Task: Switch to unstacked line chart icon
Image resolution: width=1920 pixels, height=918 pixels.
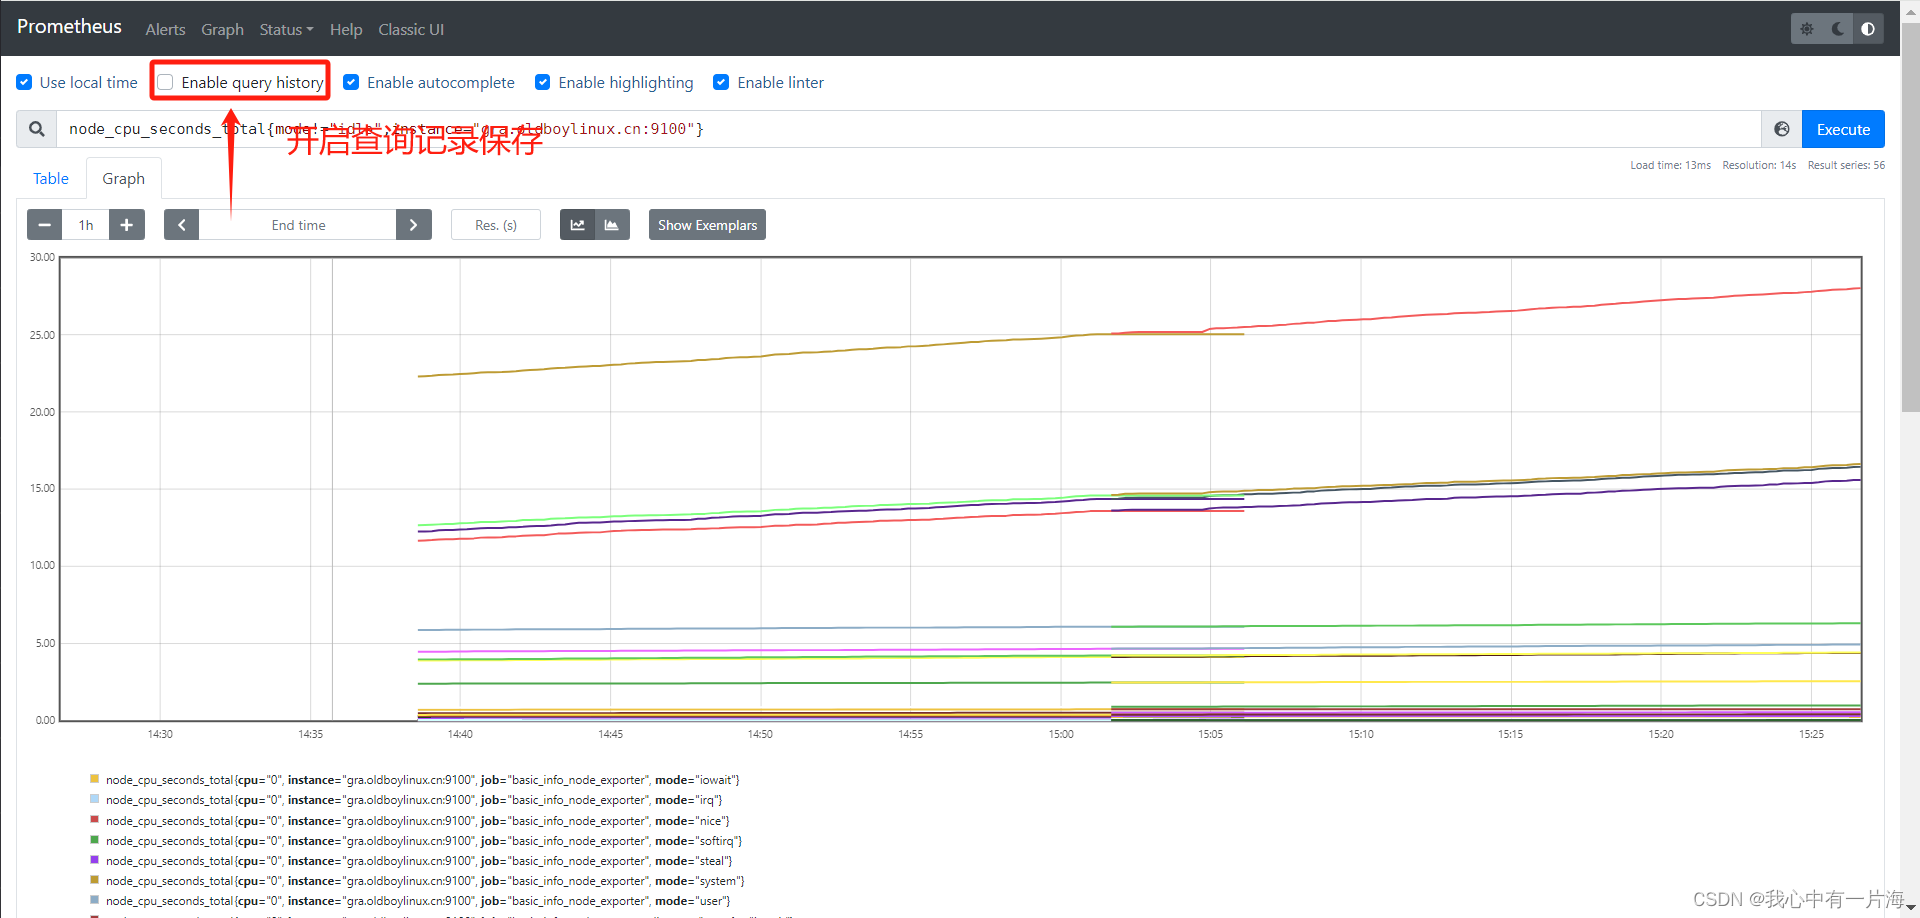Action: coord(577,225)
